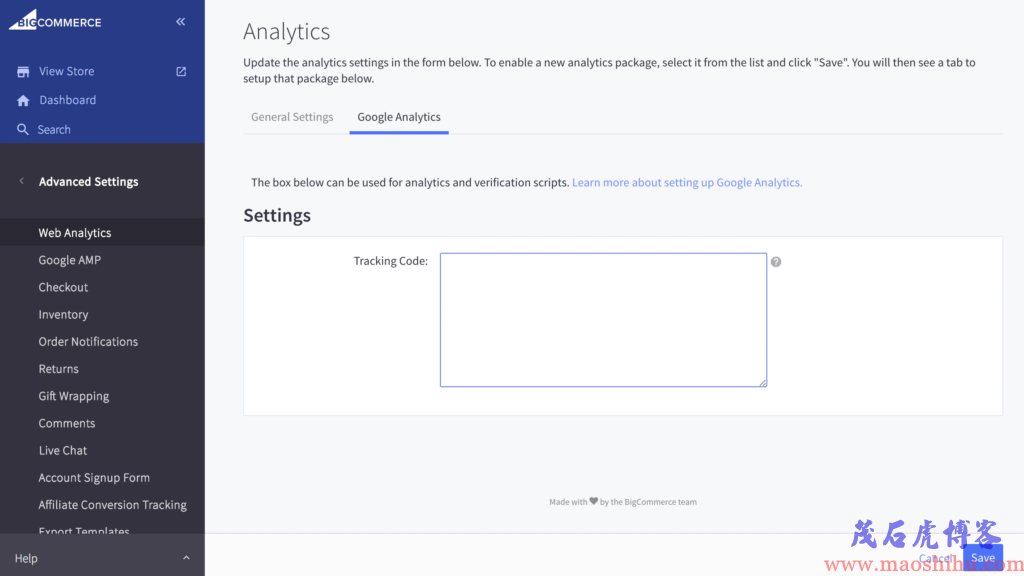This screenshot has width=1024, height=576.
Task: Click the View Store storefront icon
Action: pyautogui.click(x=23, y=71)
